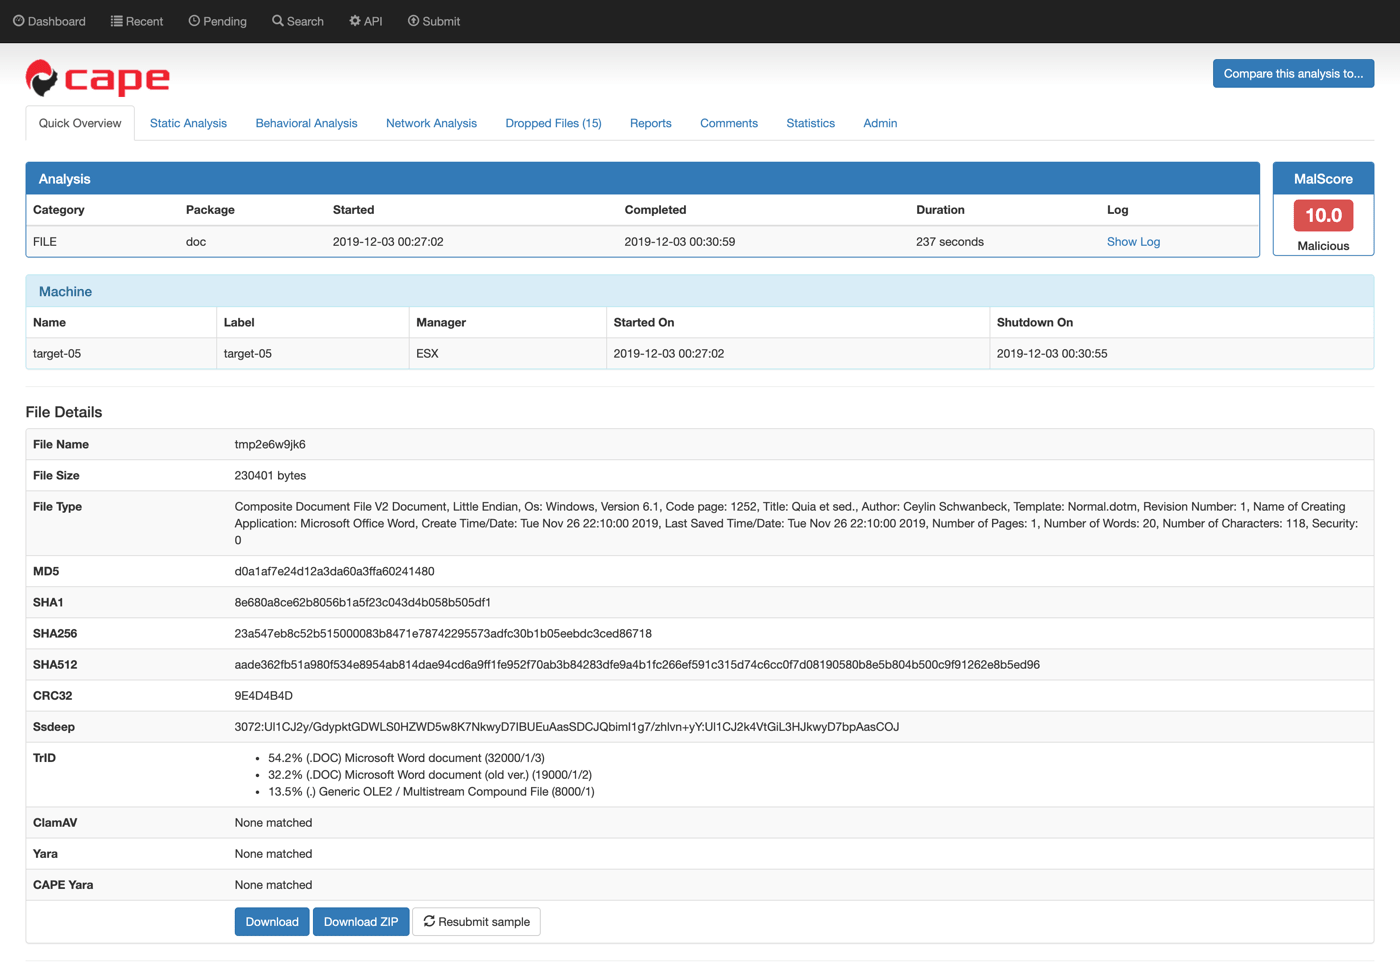This screenshot has height=975, width=1400.
Task: Click file name tmp2e6w9jk6
Action: [270, 444]
